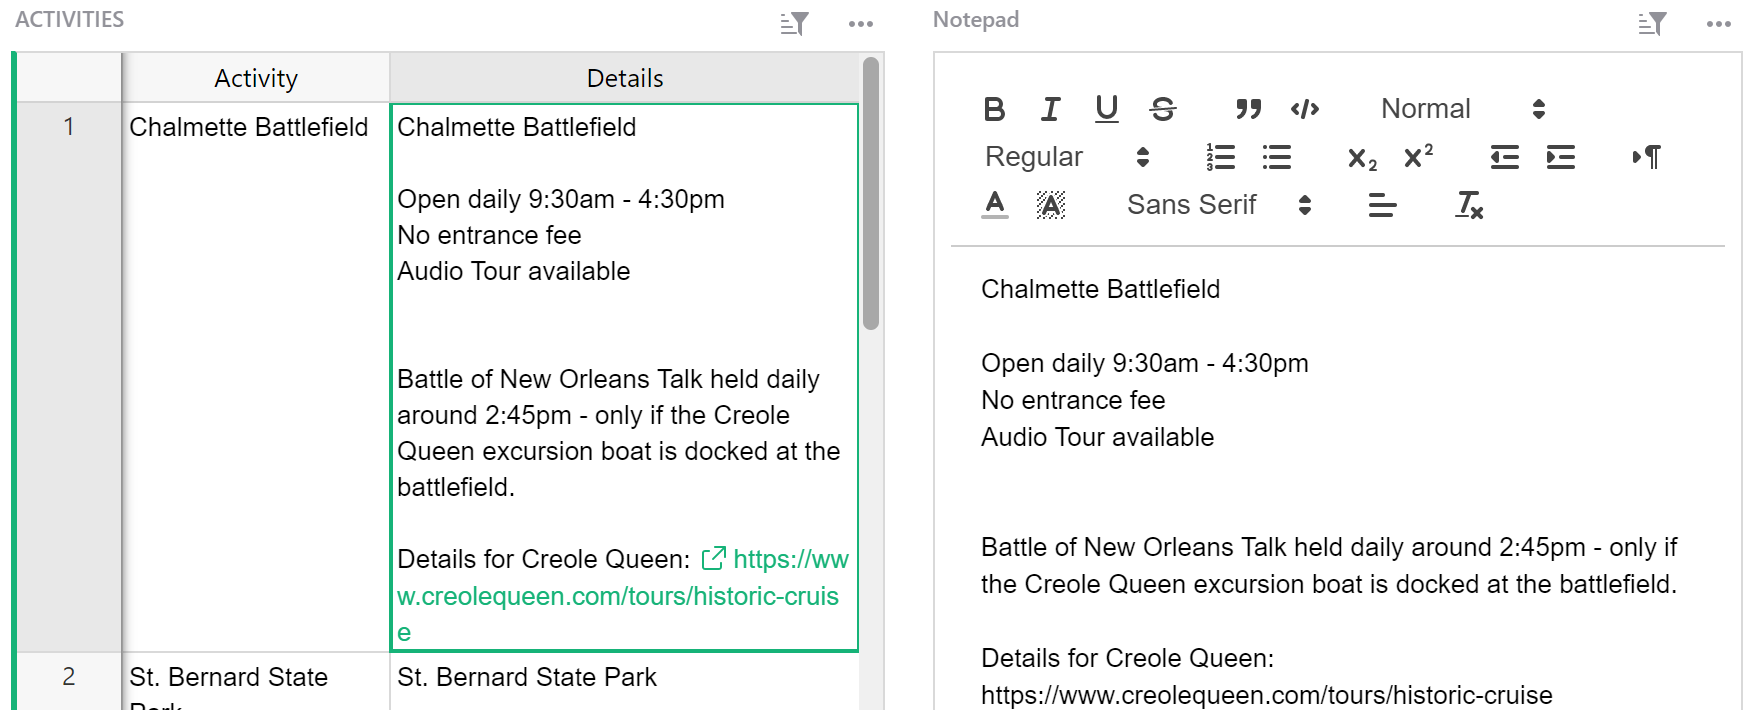1747x710 pixels.
Task: Insert a code block
Action: (1304, 109)
